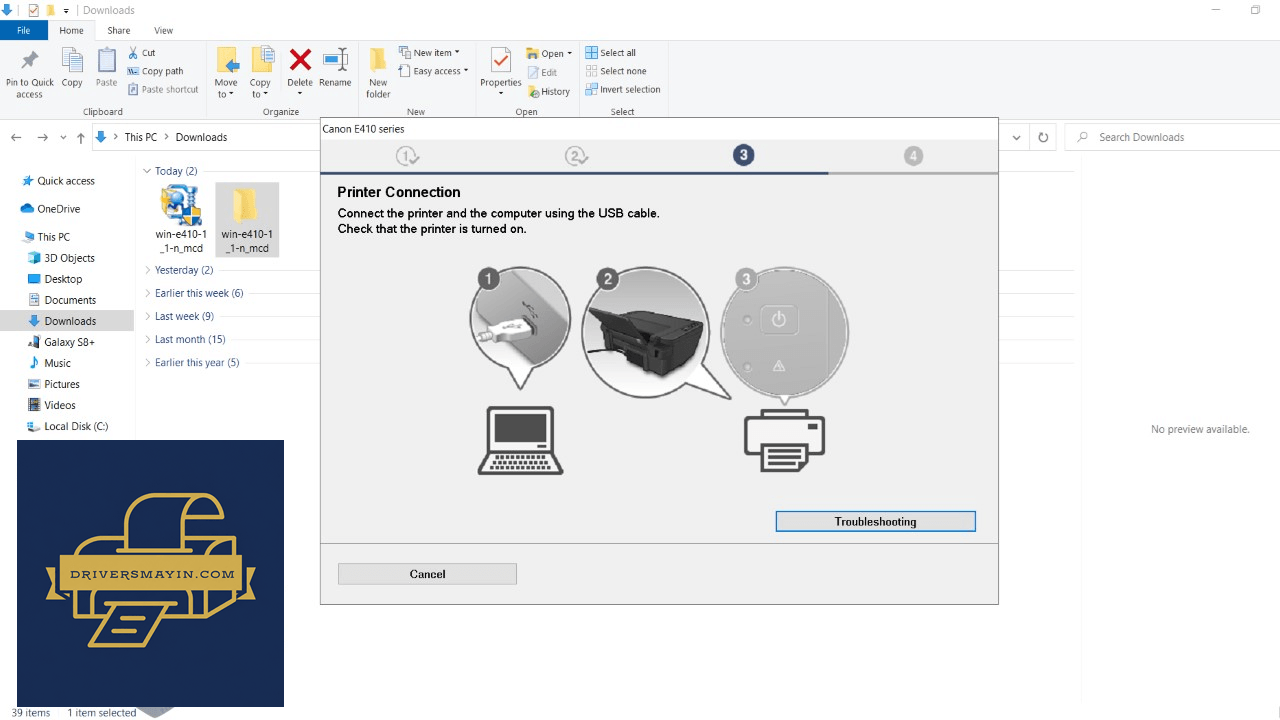
Task: Expand Earlier this week (6) group
Action: pyautogui.click(x=147, y=293)
